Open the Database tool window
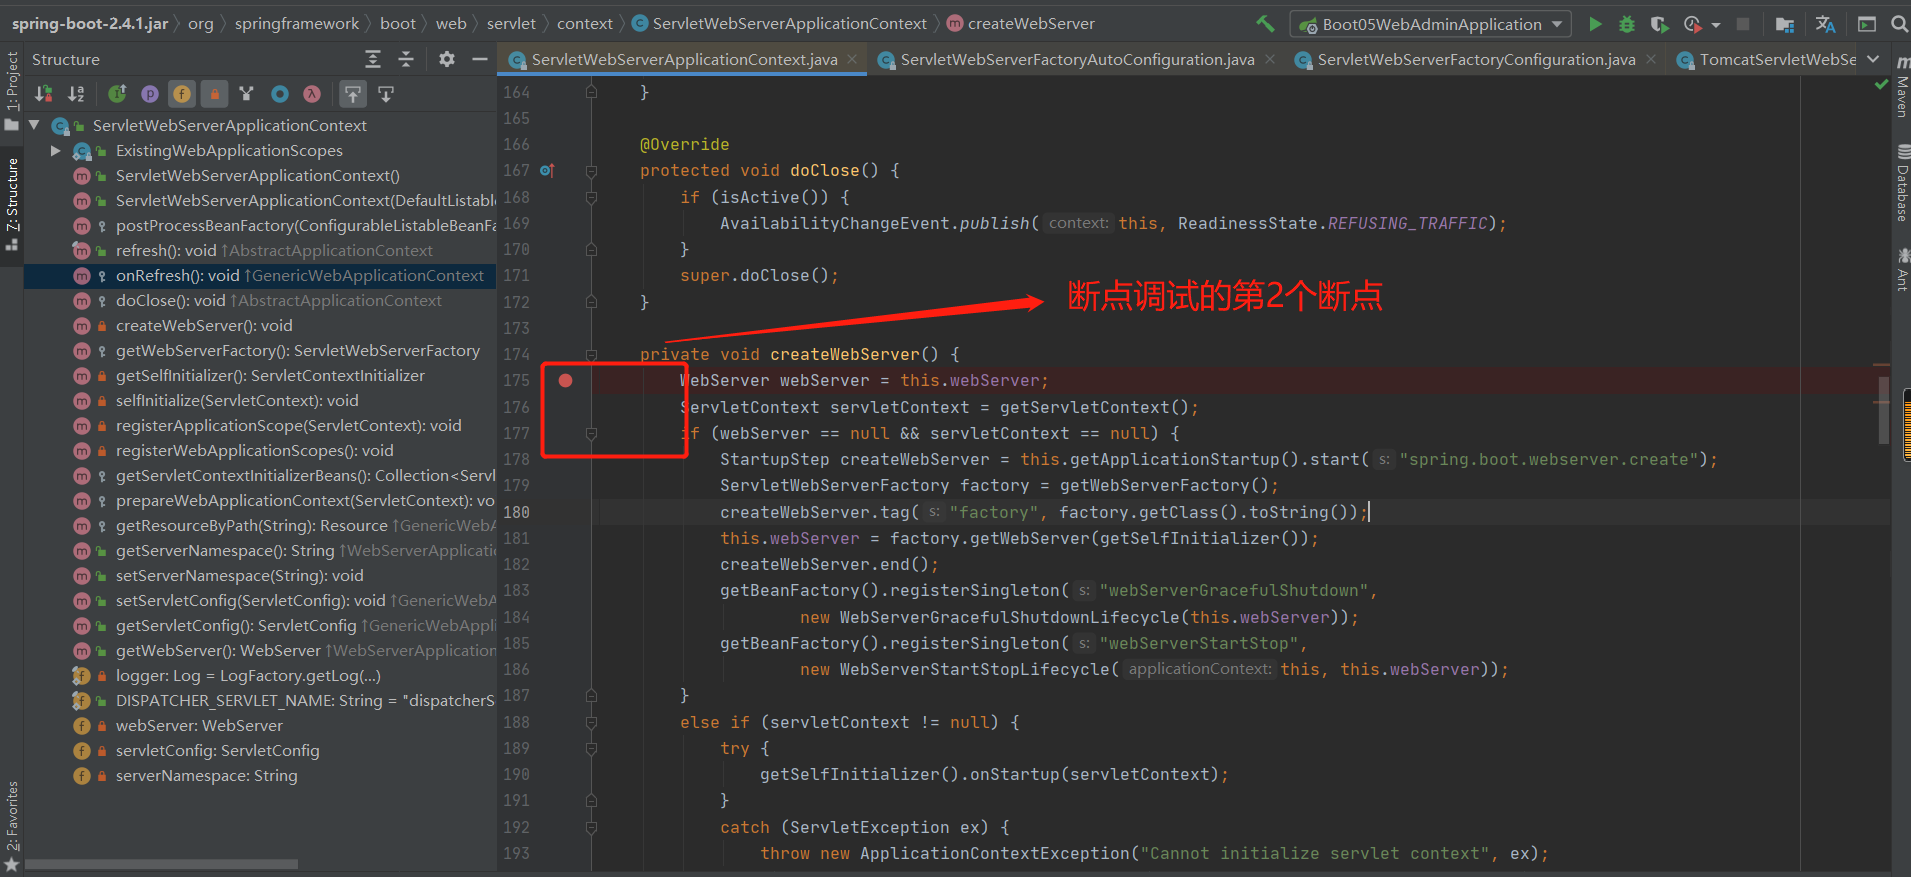The height and width of the screenshot is (877, 1911). click(1901, 183)
